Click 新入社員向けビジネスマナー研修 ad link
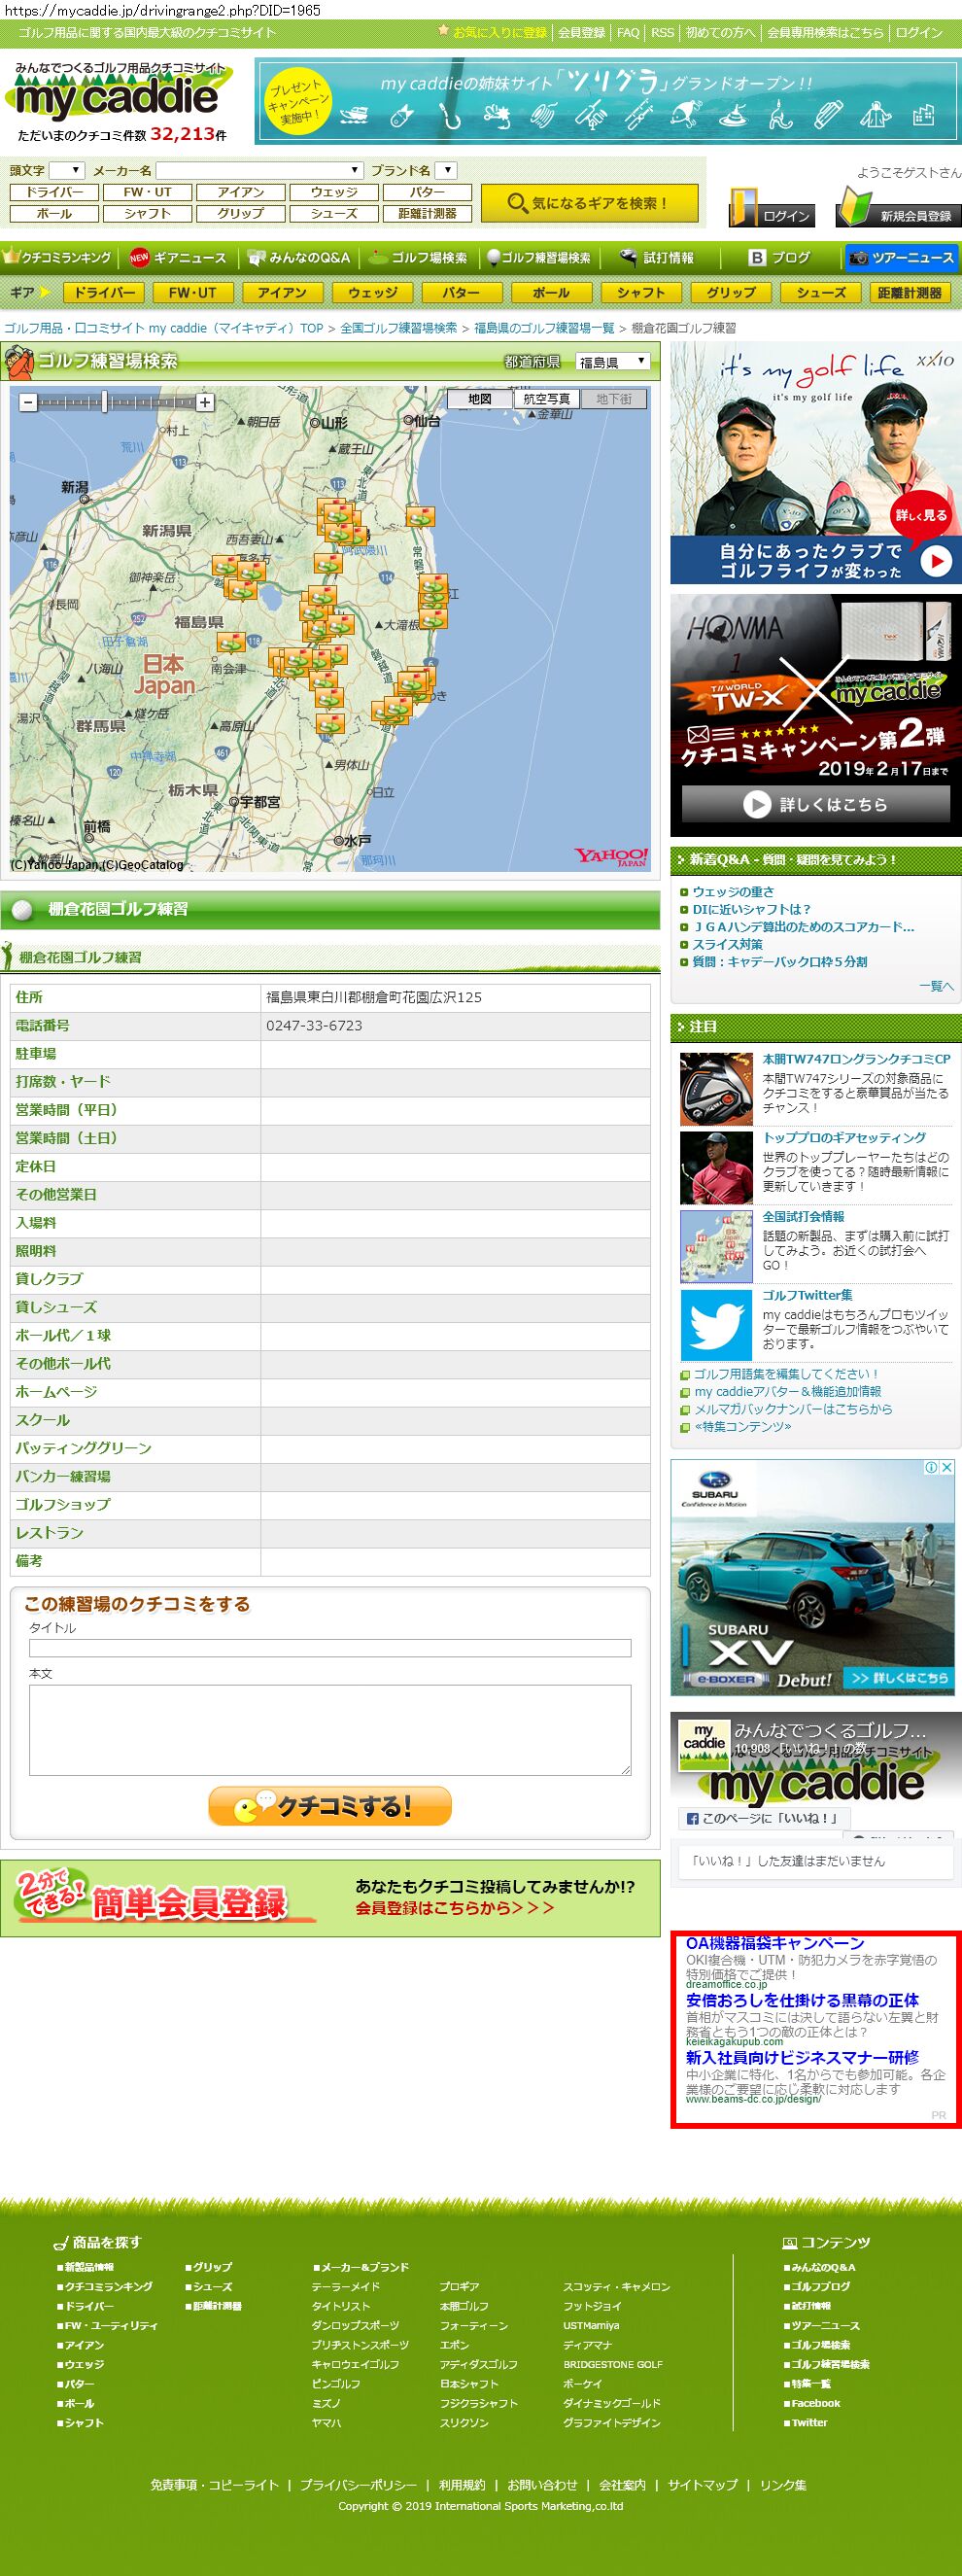962x2576 pixels. (x=802, y=2057)
